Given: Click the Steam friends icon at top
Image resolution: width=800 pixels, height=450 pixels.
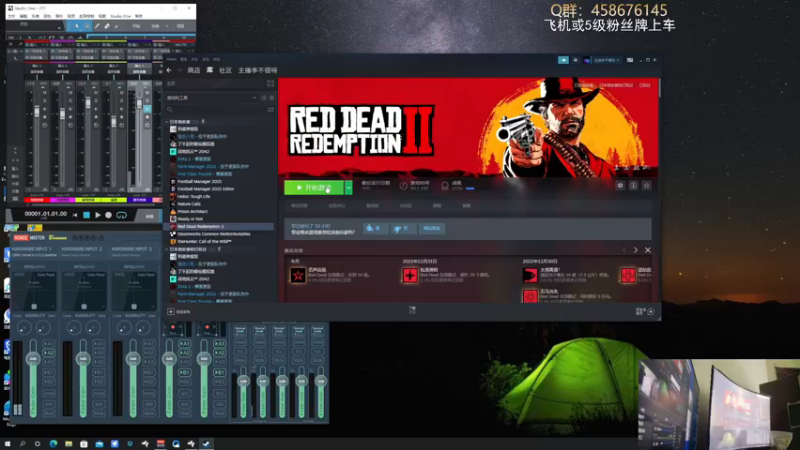Looking at the screenshot, I should click(576, 60).
